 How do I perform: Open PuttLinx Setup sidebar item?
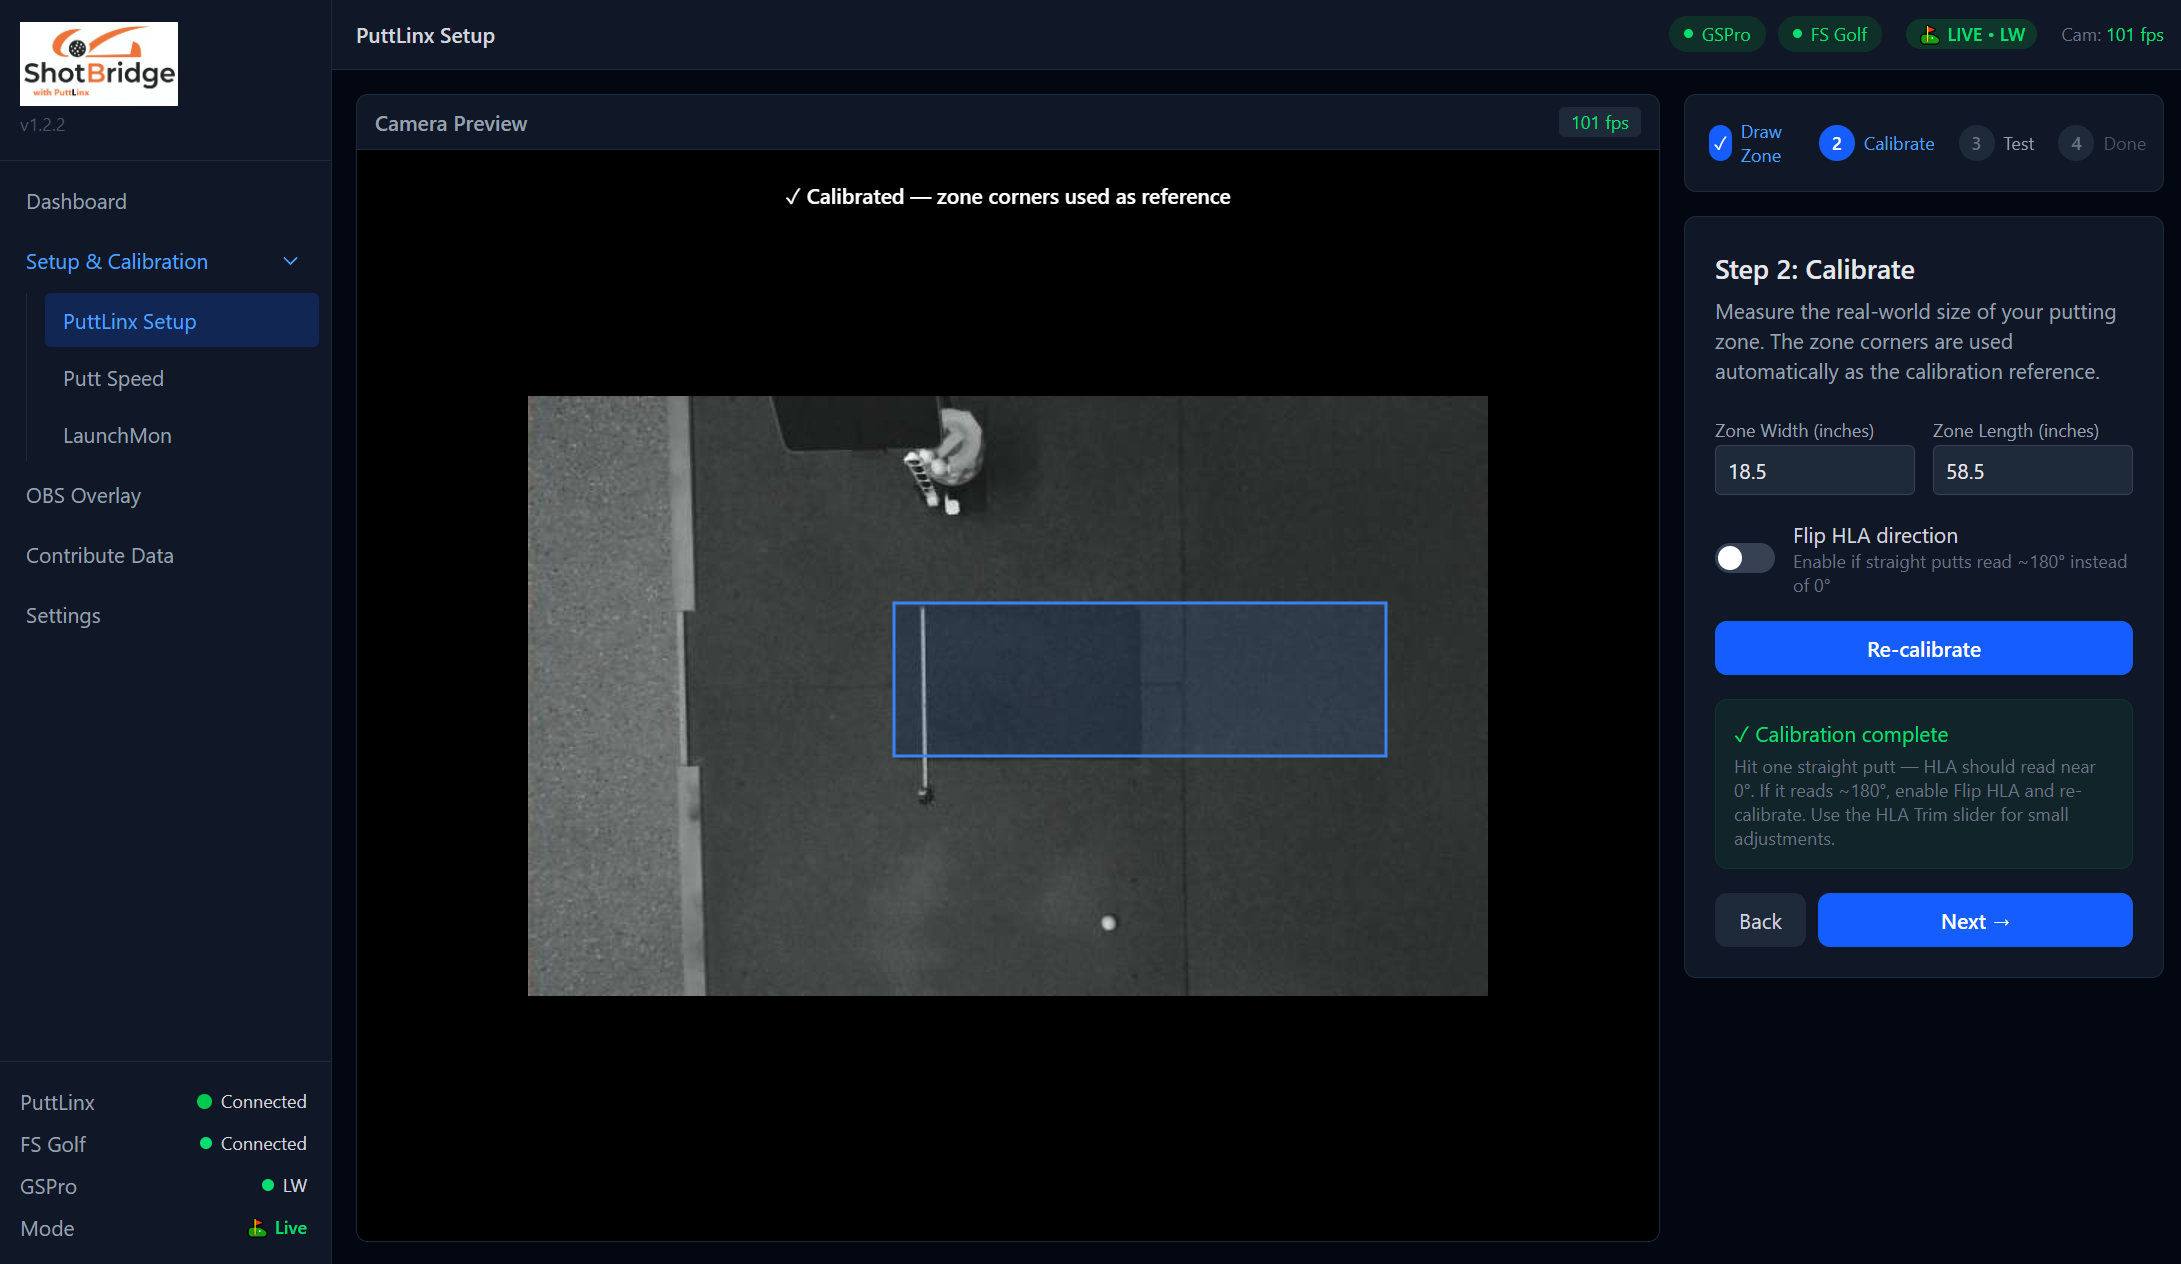coord(181,321)
